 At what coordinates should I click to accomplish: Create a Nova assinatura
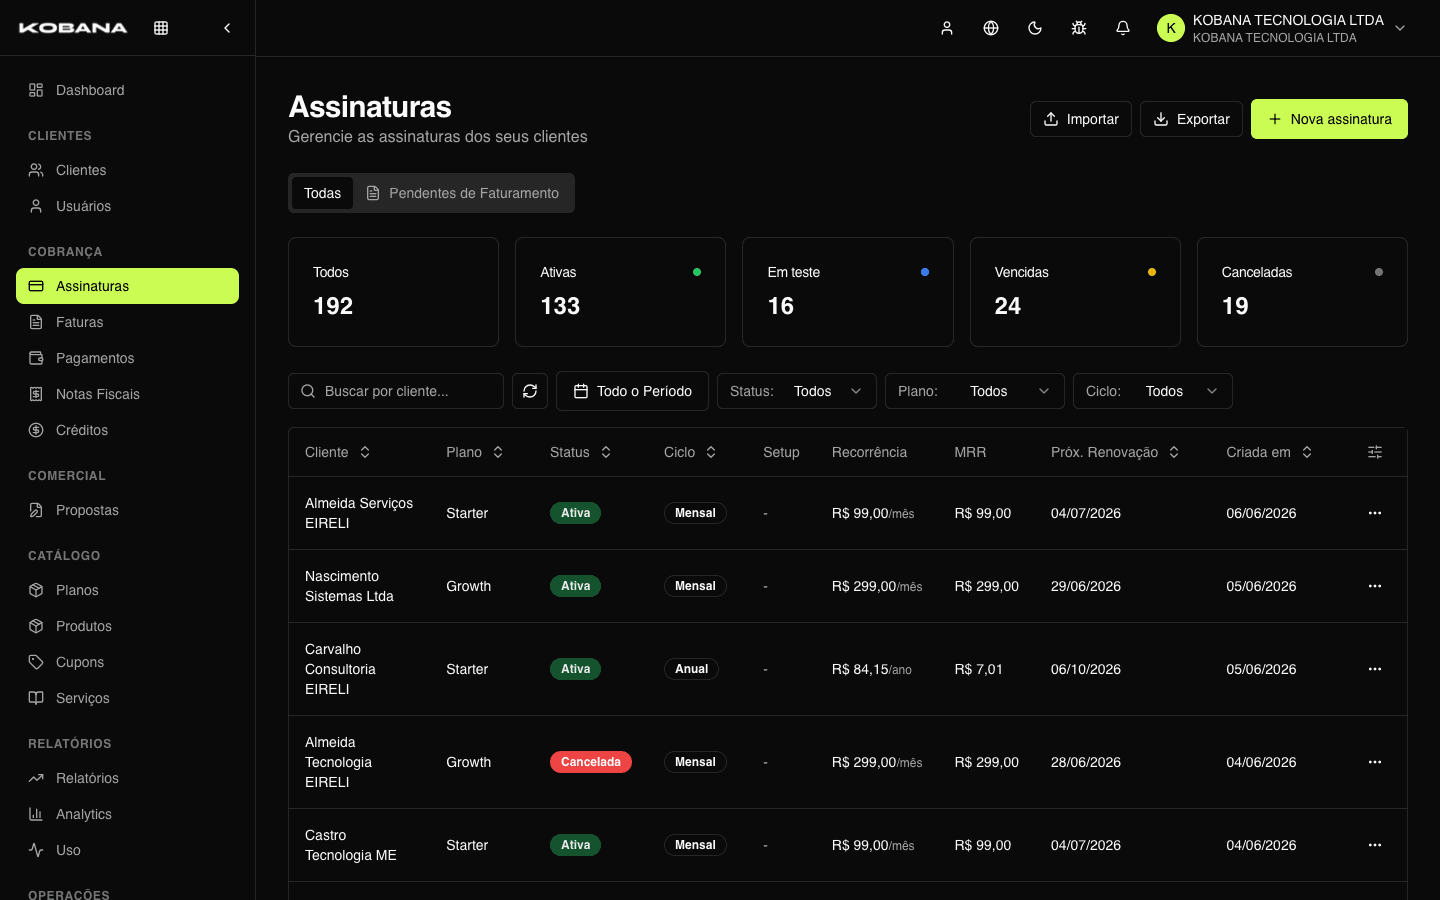pyautogui.click(x=1329, y=119)
